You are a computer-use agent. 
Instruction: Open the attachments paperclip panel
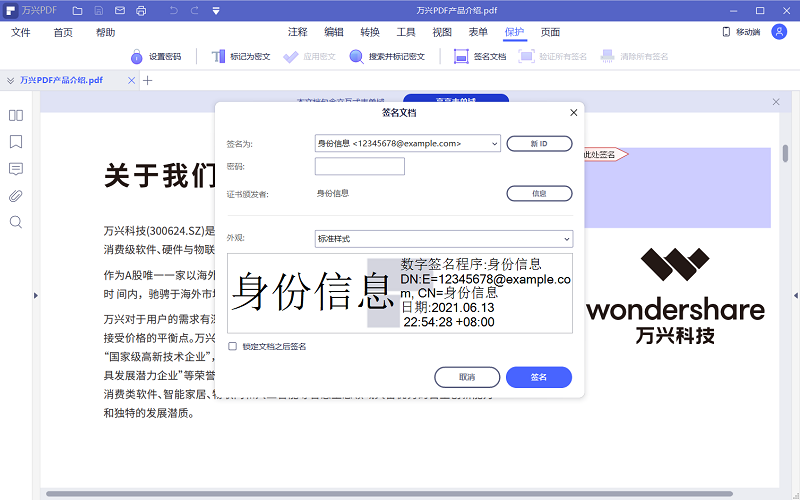point(16,195)
